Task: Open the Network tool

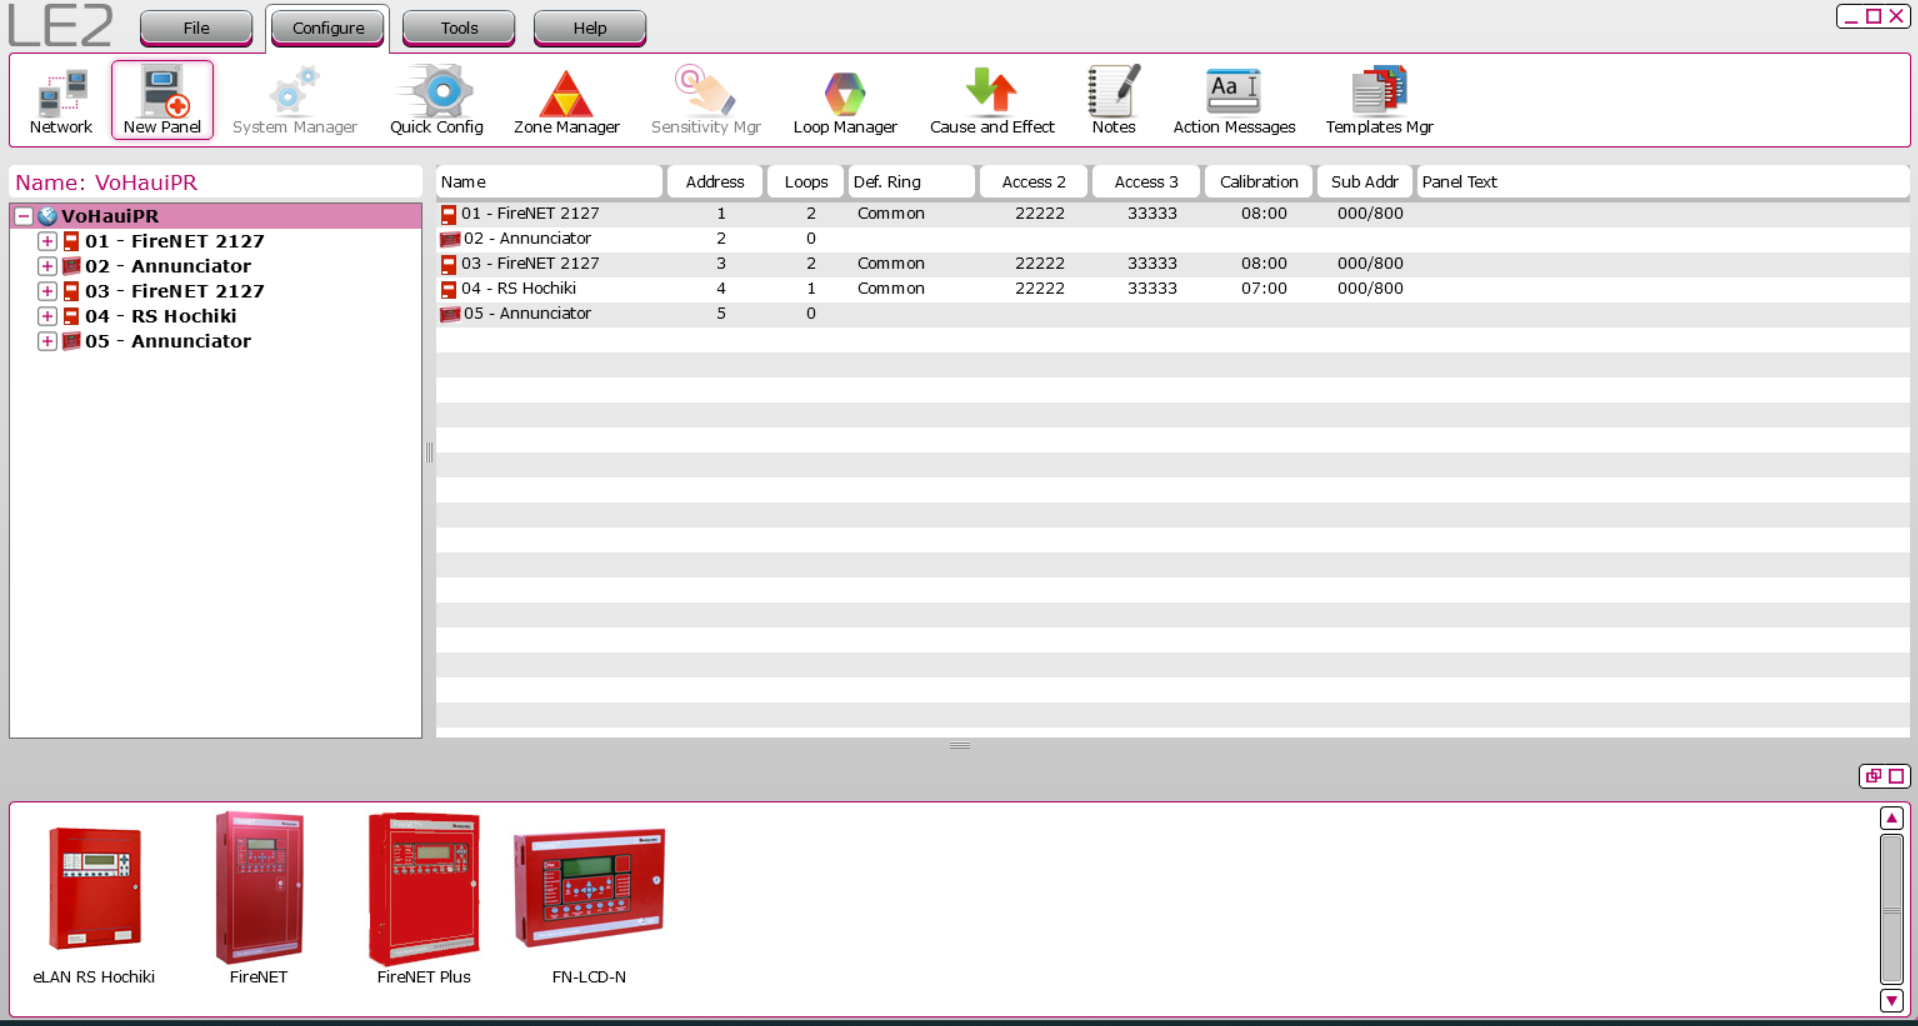Action: (60, 98)
